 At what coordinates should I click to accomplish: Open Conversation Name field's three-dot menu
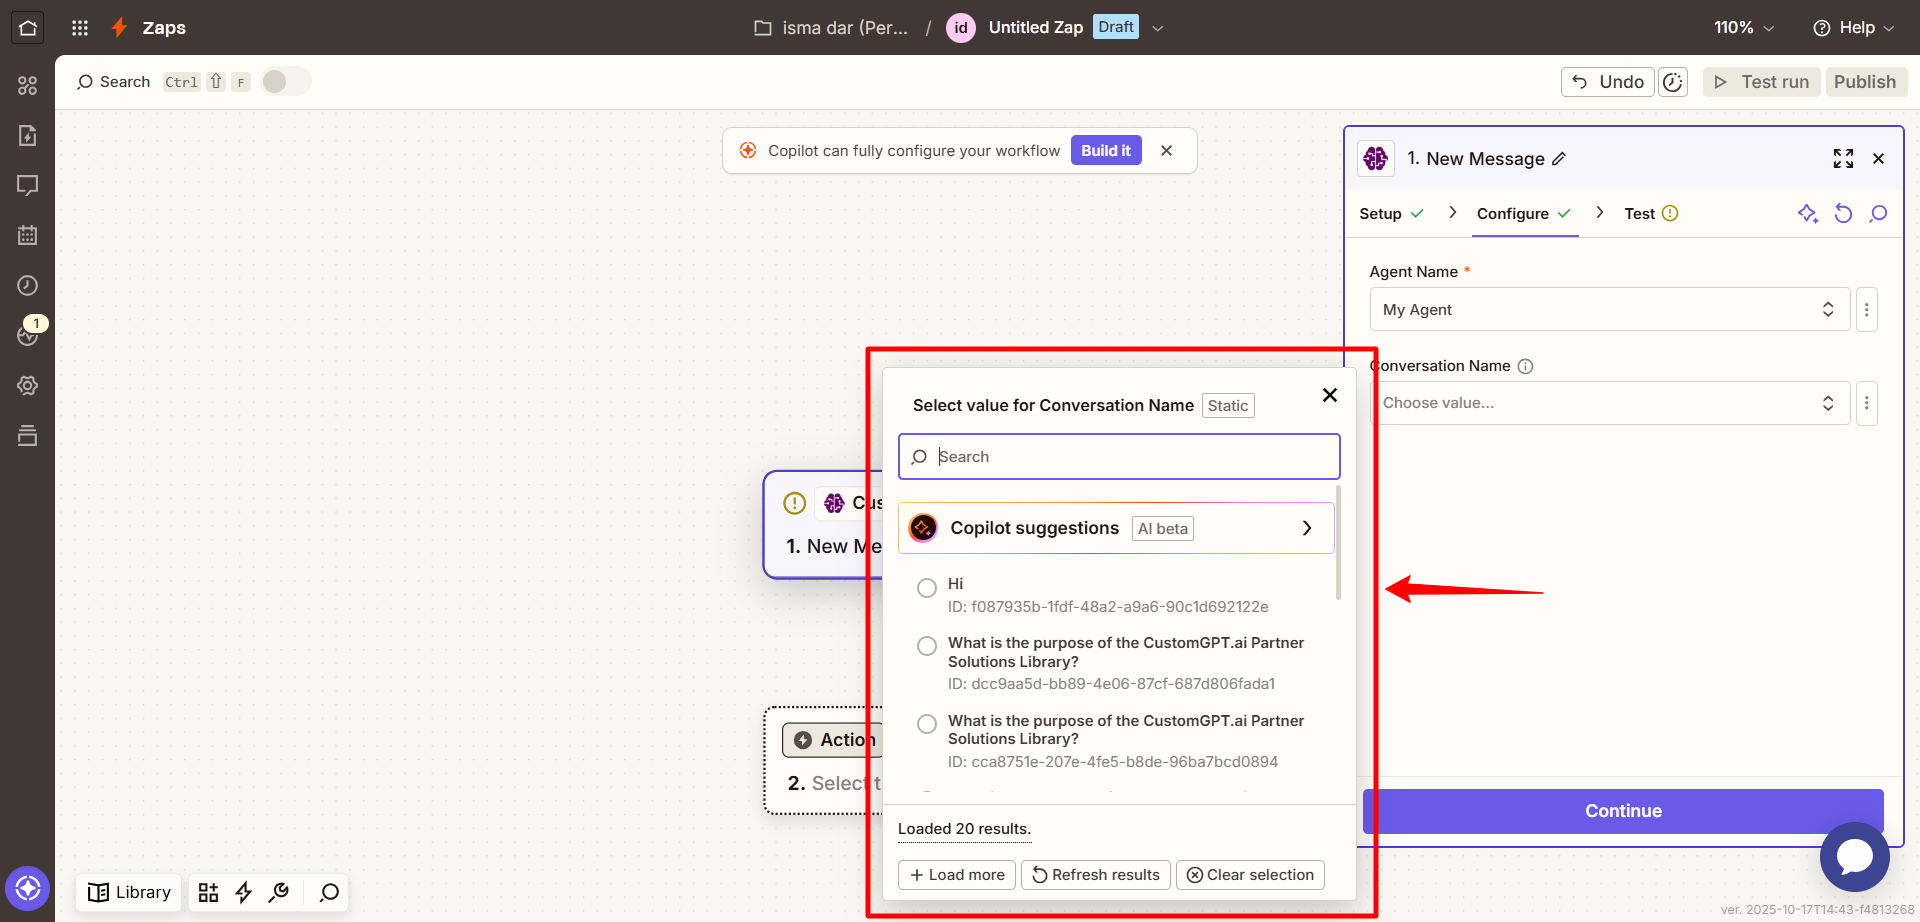(1866, 403)
